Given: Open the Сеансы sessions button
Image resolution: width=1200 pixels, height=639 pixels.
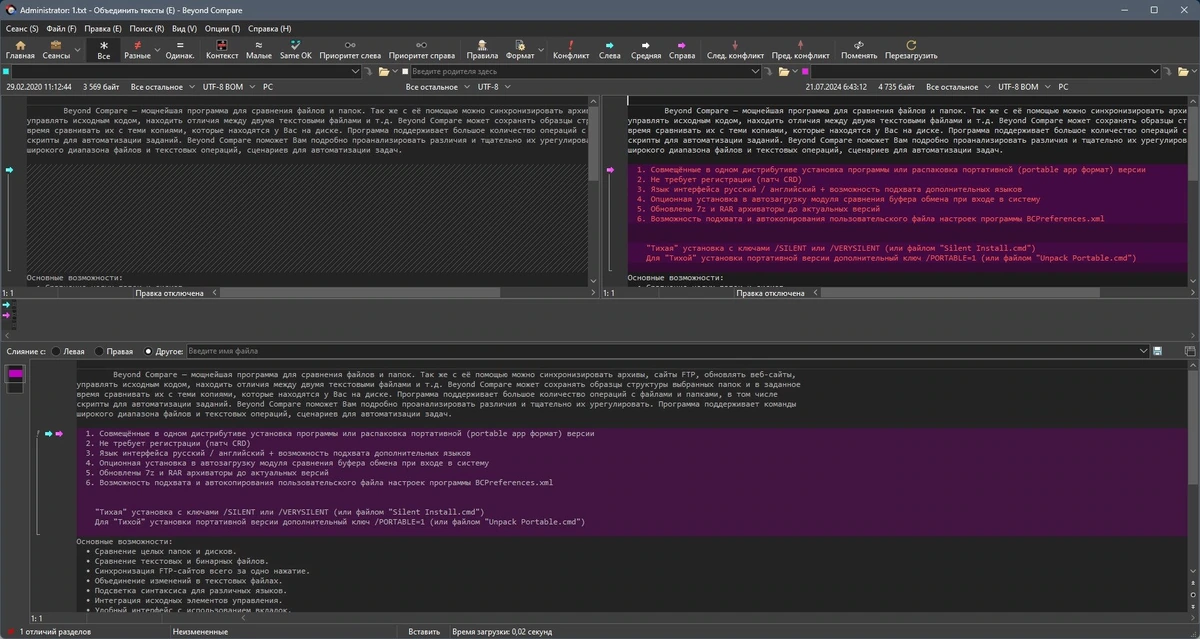Looking at the screenshot, I should (55, 50).
